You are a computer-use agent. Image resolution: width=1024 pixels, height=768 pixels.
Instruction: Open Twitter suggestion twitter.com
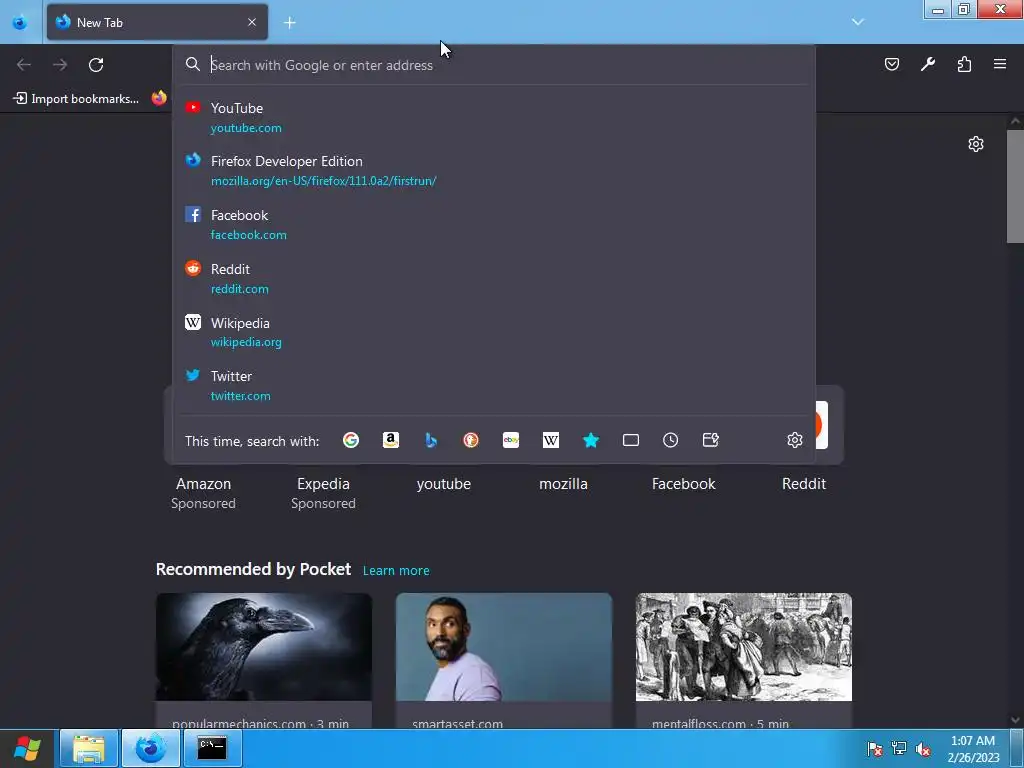[494, 385]
